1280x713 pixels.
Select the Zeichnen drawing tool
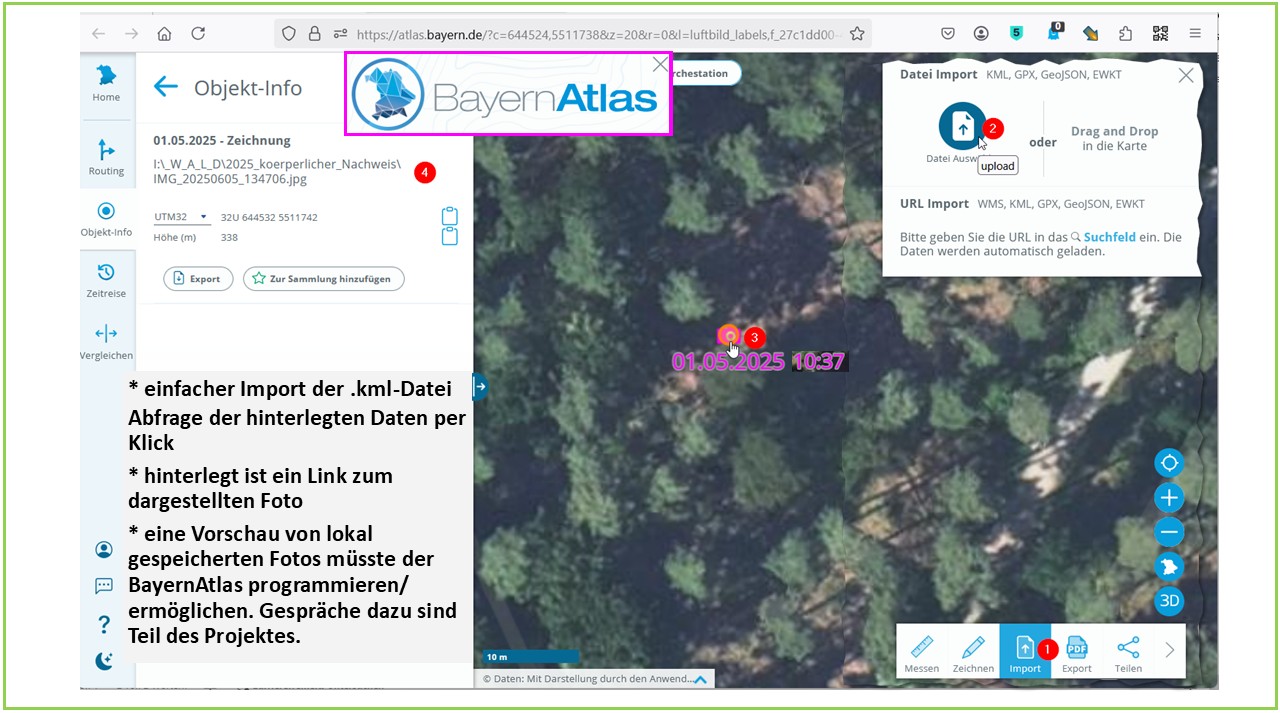tap(973, 652)
